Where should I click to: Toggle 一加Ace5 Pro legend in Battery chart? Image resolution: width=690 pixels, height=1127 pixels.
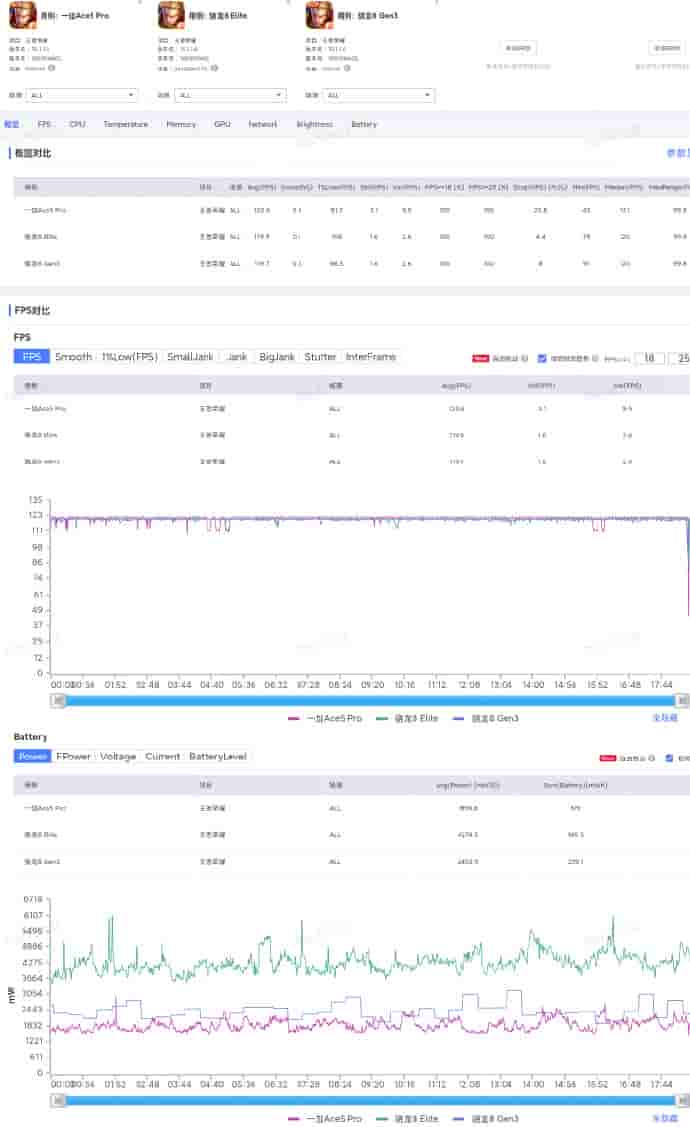coord(324,1119)
